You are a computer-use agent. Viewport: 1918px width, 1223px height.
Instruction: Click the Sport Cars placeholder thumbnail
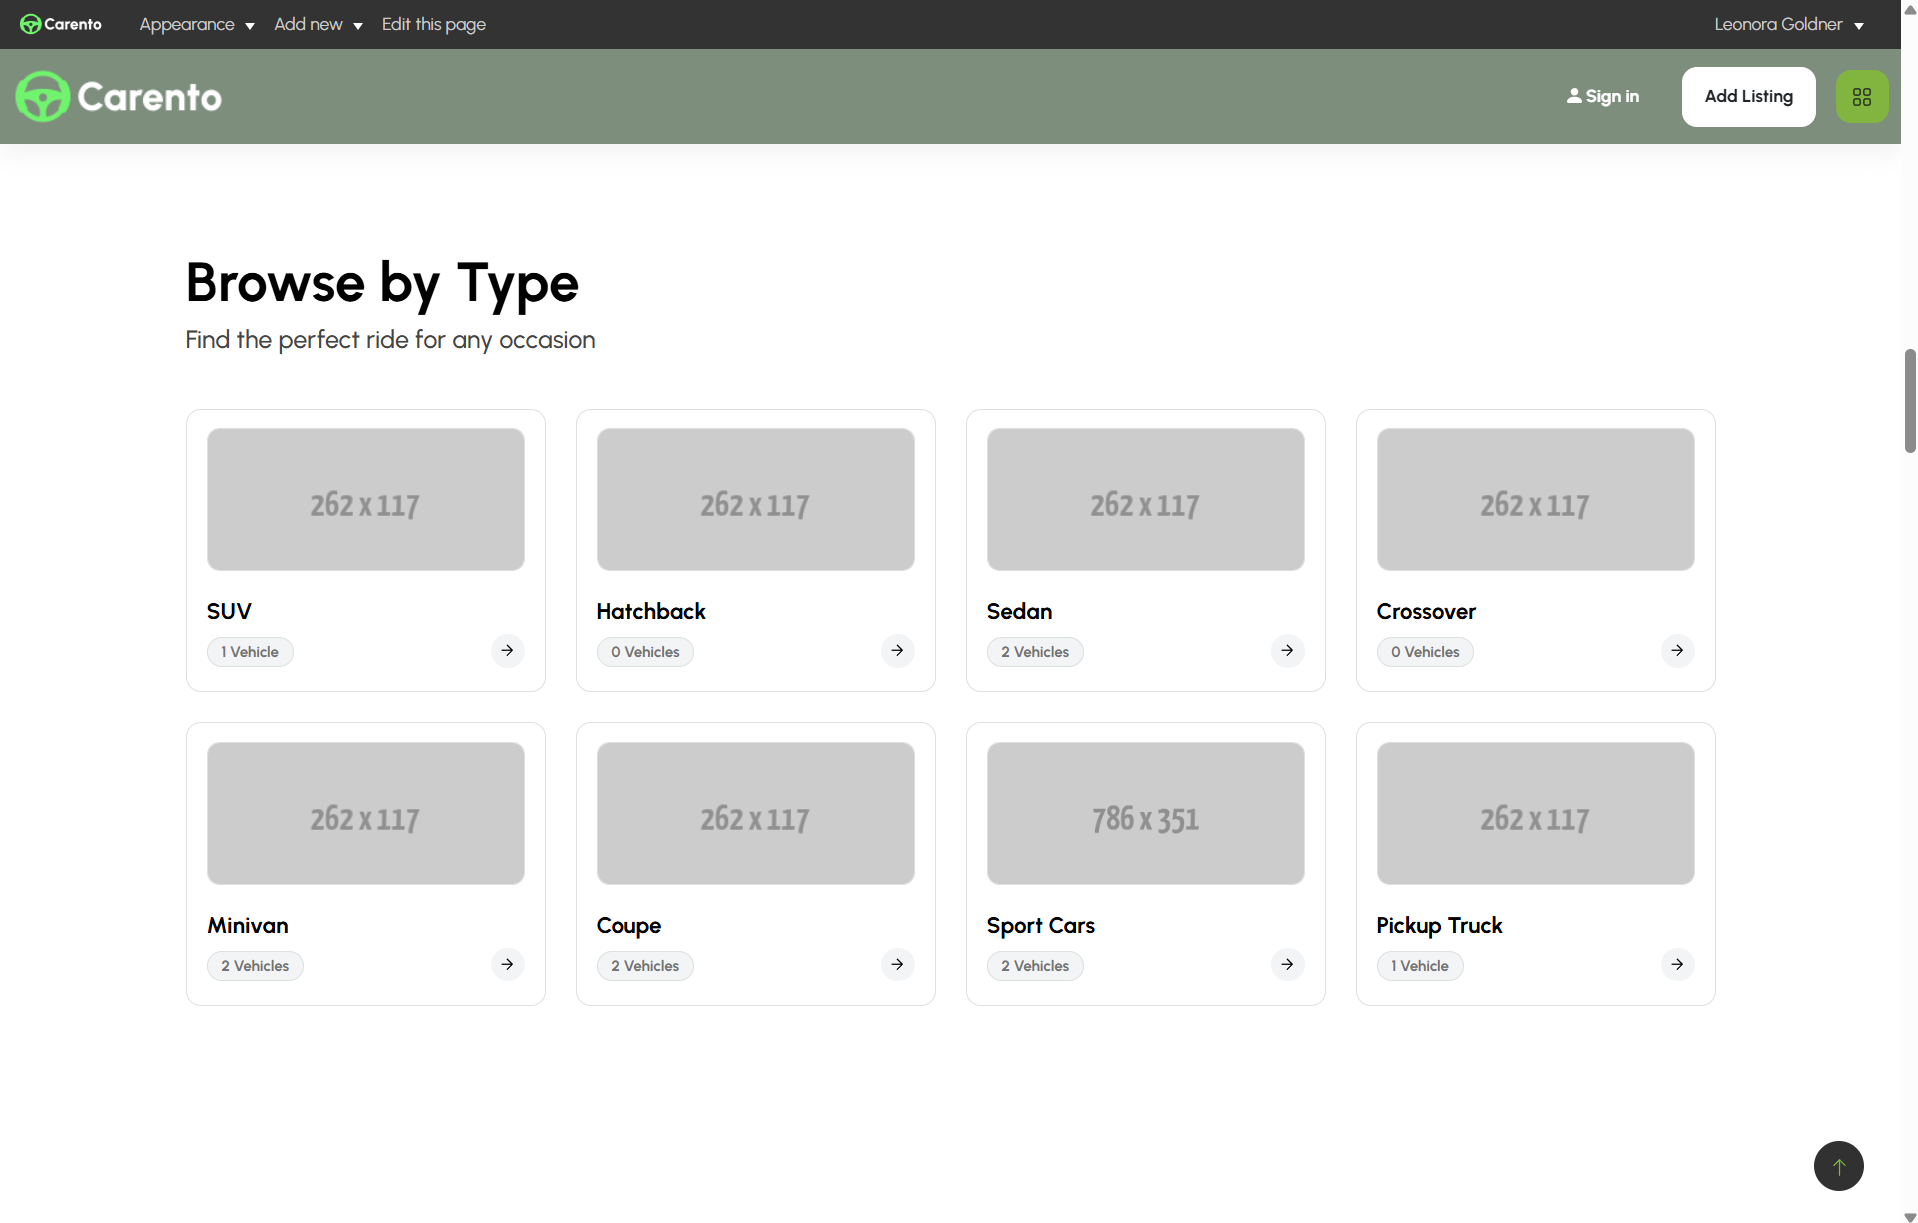tap(1145, 813)
